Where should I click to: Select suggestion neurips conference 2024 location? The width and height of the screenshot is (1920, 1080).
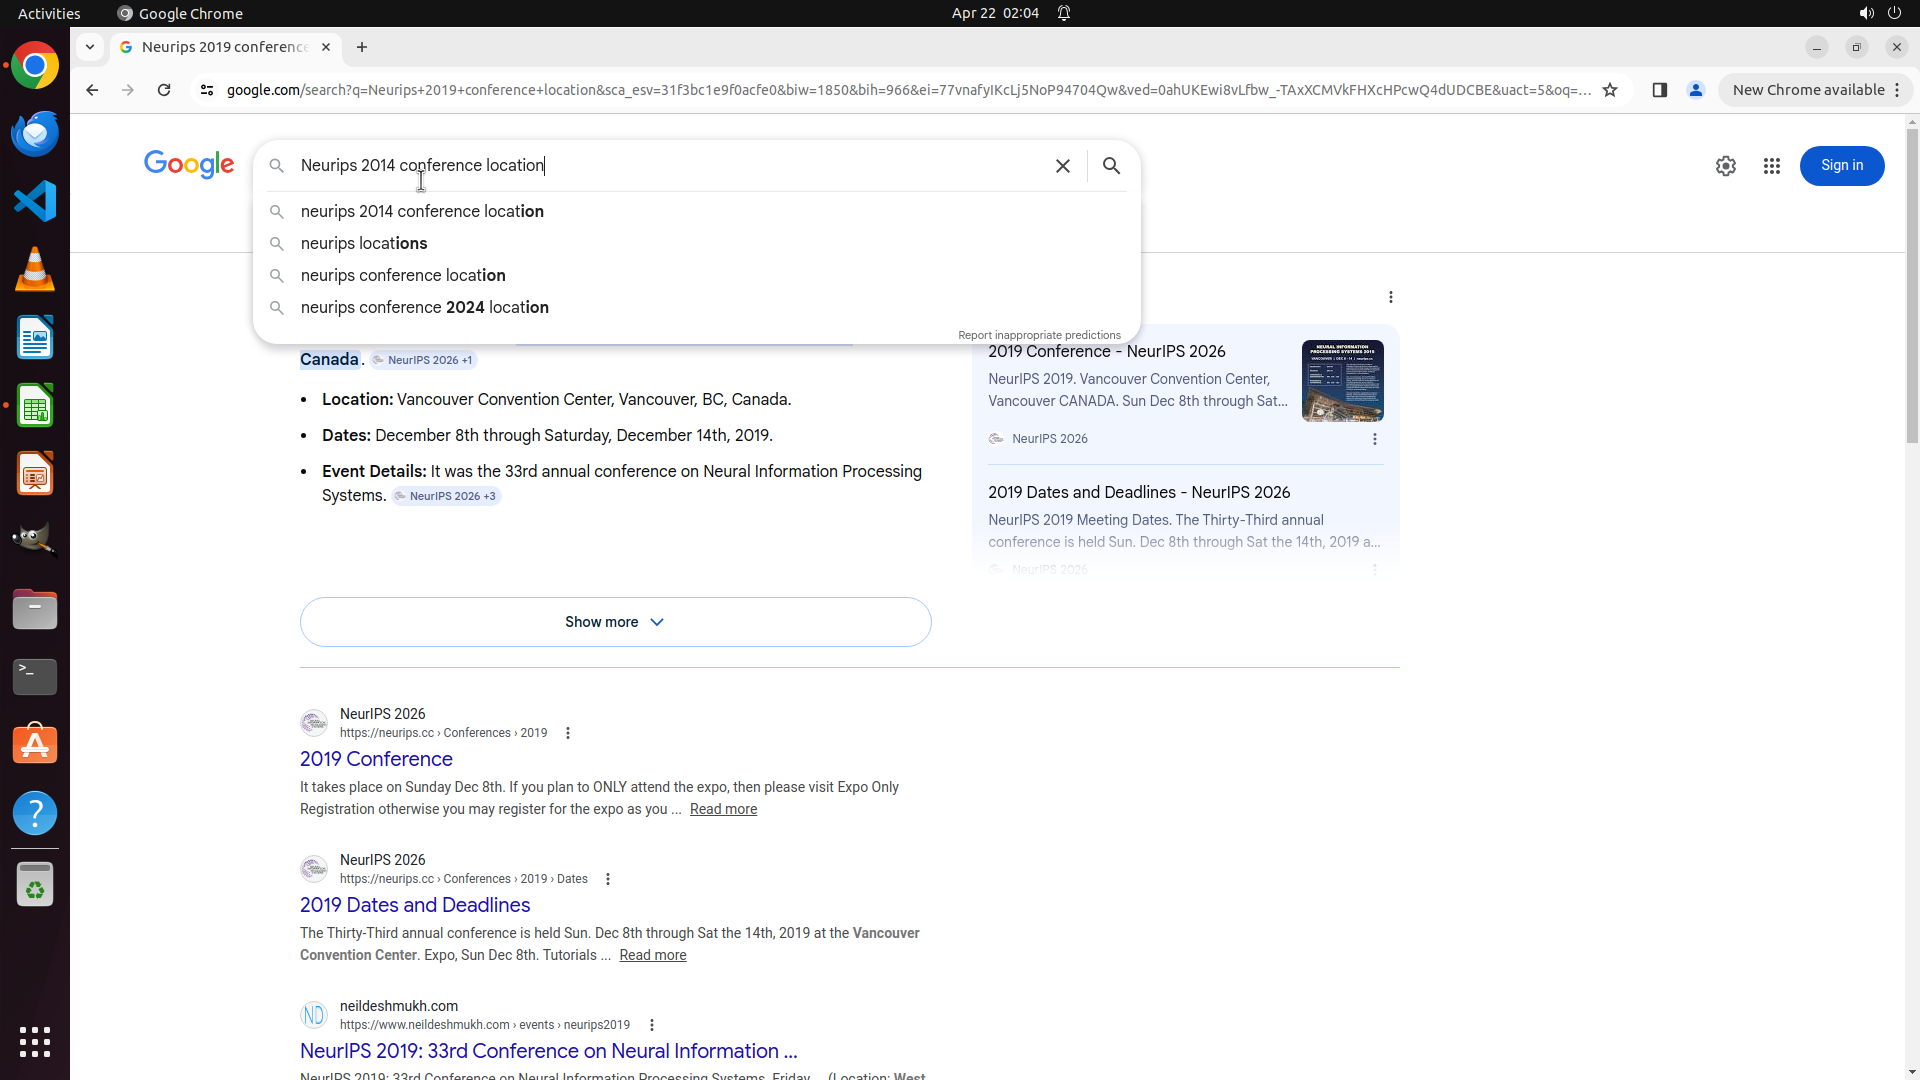424,308
